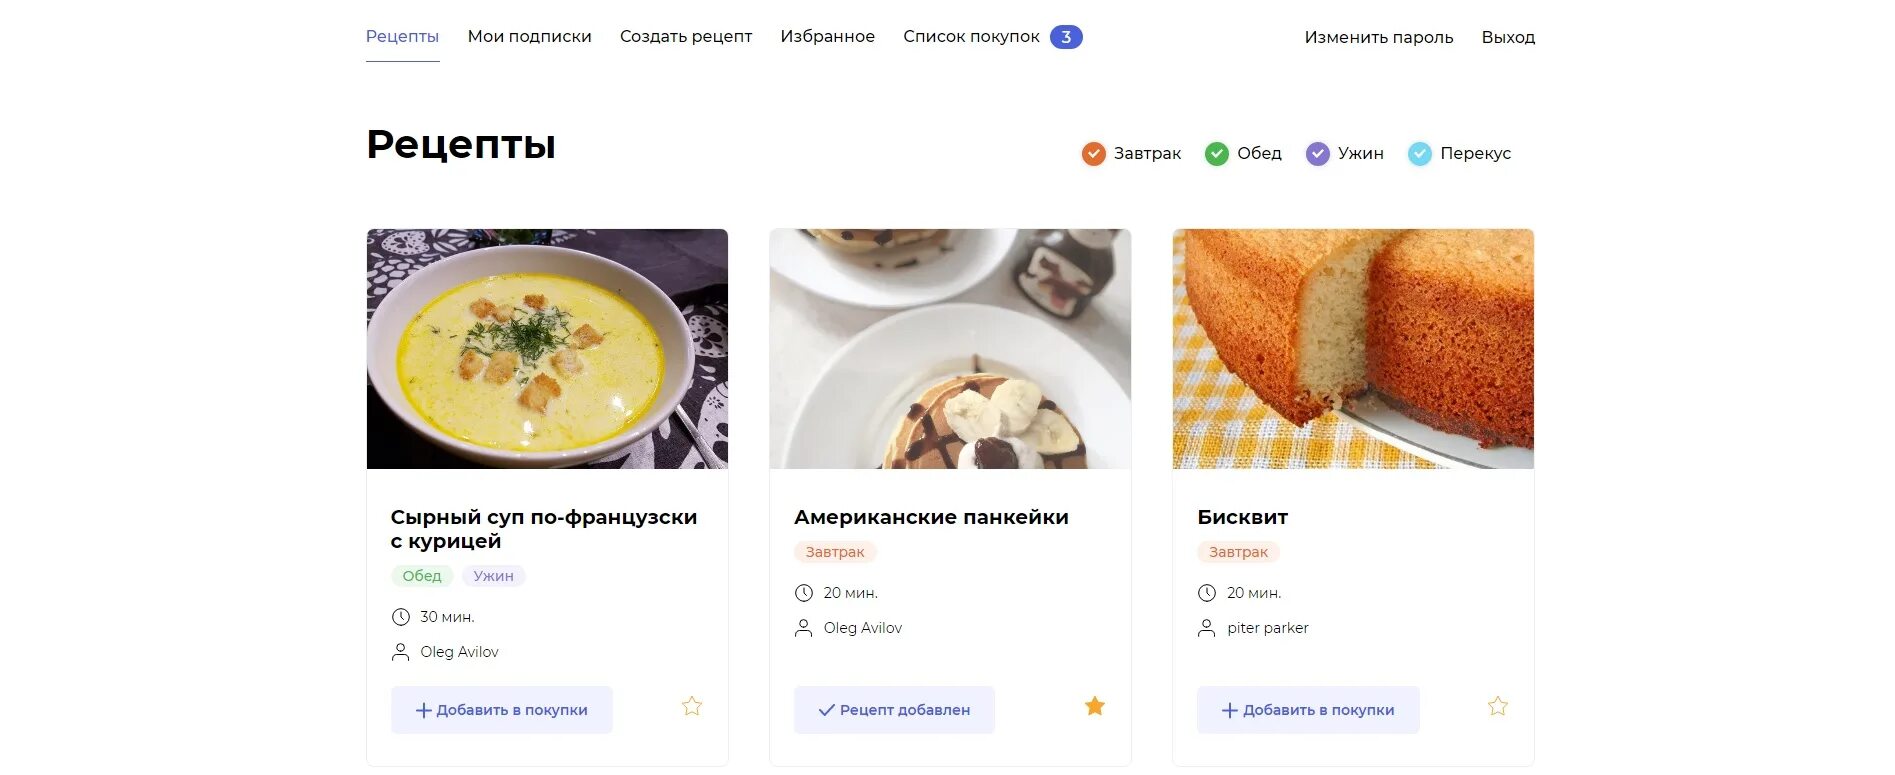Click the star icon on Бисквит card

[1498, 706]
